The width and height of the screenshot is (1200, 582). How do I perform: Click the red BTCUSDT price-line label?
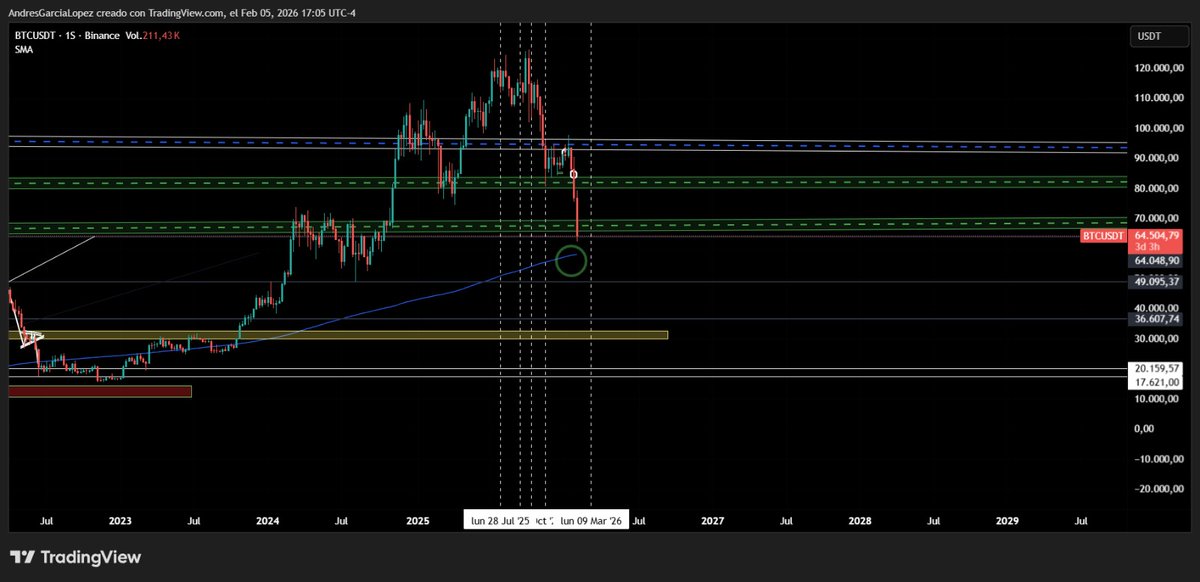click(x=1105, y=236)
